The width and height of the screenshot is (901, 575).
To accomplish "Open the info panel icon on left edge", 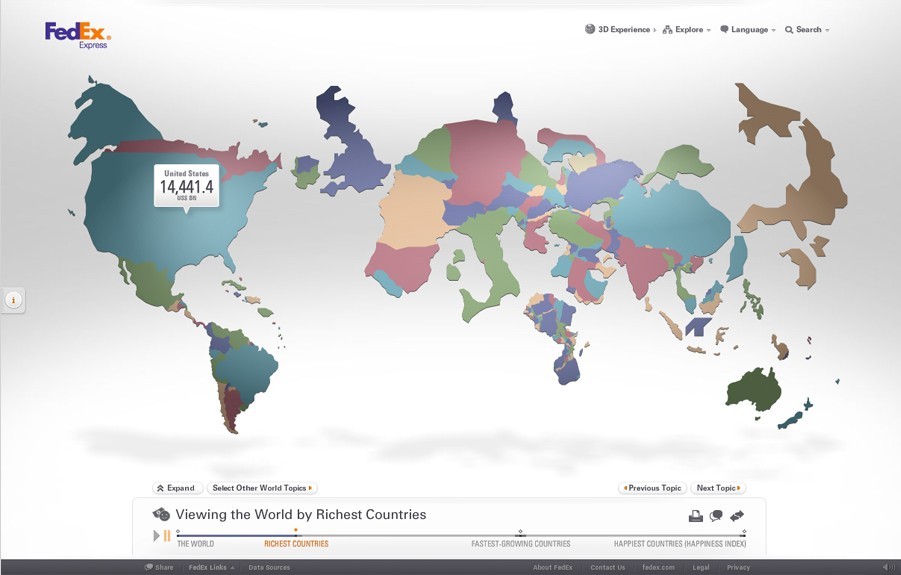I will (x=14, y=299).
